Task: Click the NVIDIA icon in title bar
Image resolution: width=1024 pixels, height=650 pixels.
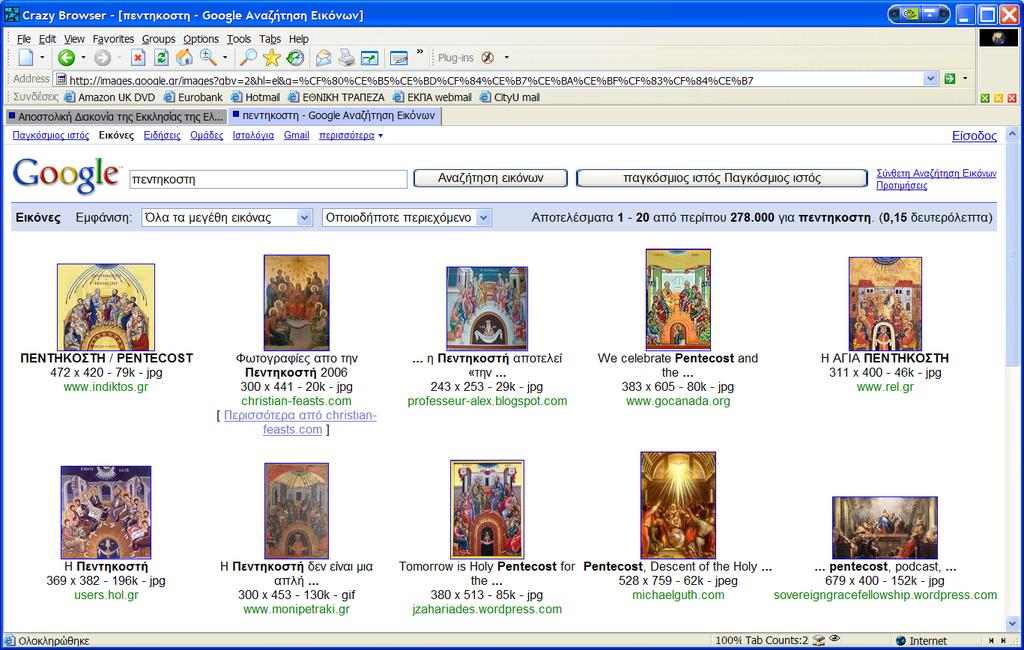Action: 910,14
